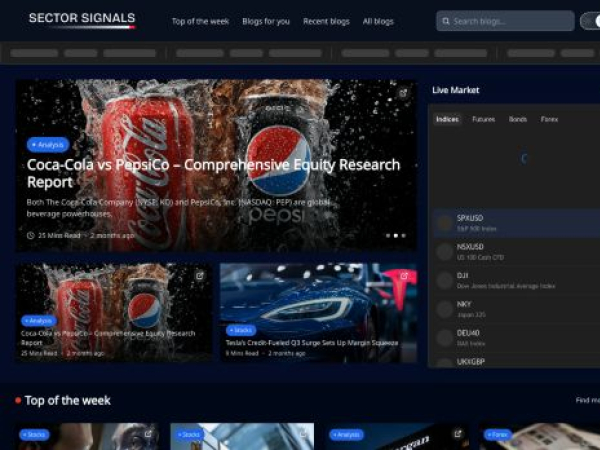Select the first carousel dot on hero banner
This screenshot has height=450, width=600.
(x=387, y=236)
